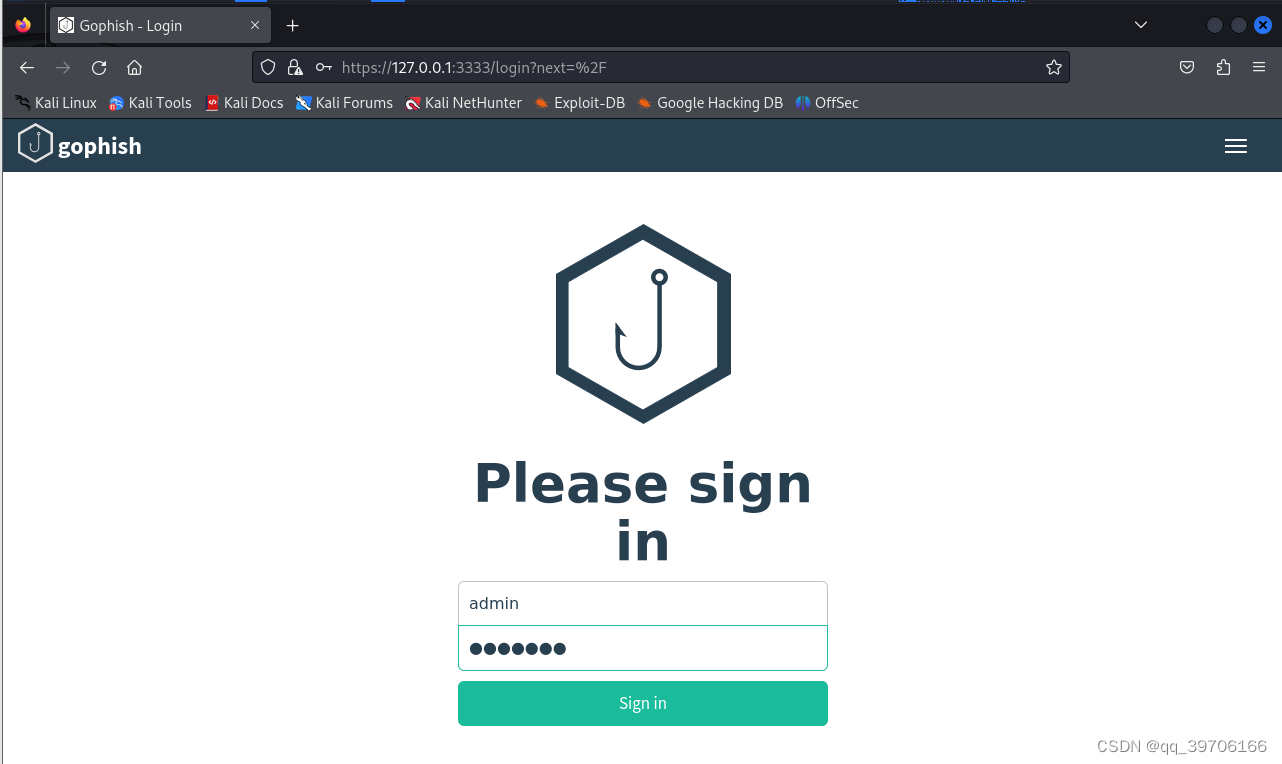Click the tracking protection shield icon
The width and height of the screenshot is (1282, 764).
268,67
